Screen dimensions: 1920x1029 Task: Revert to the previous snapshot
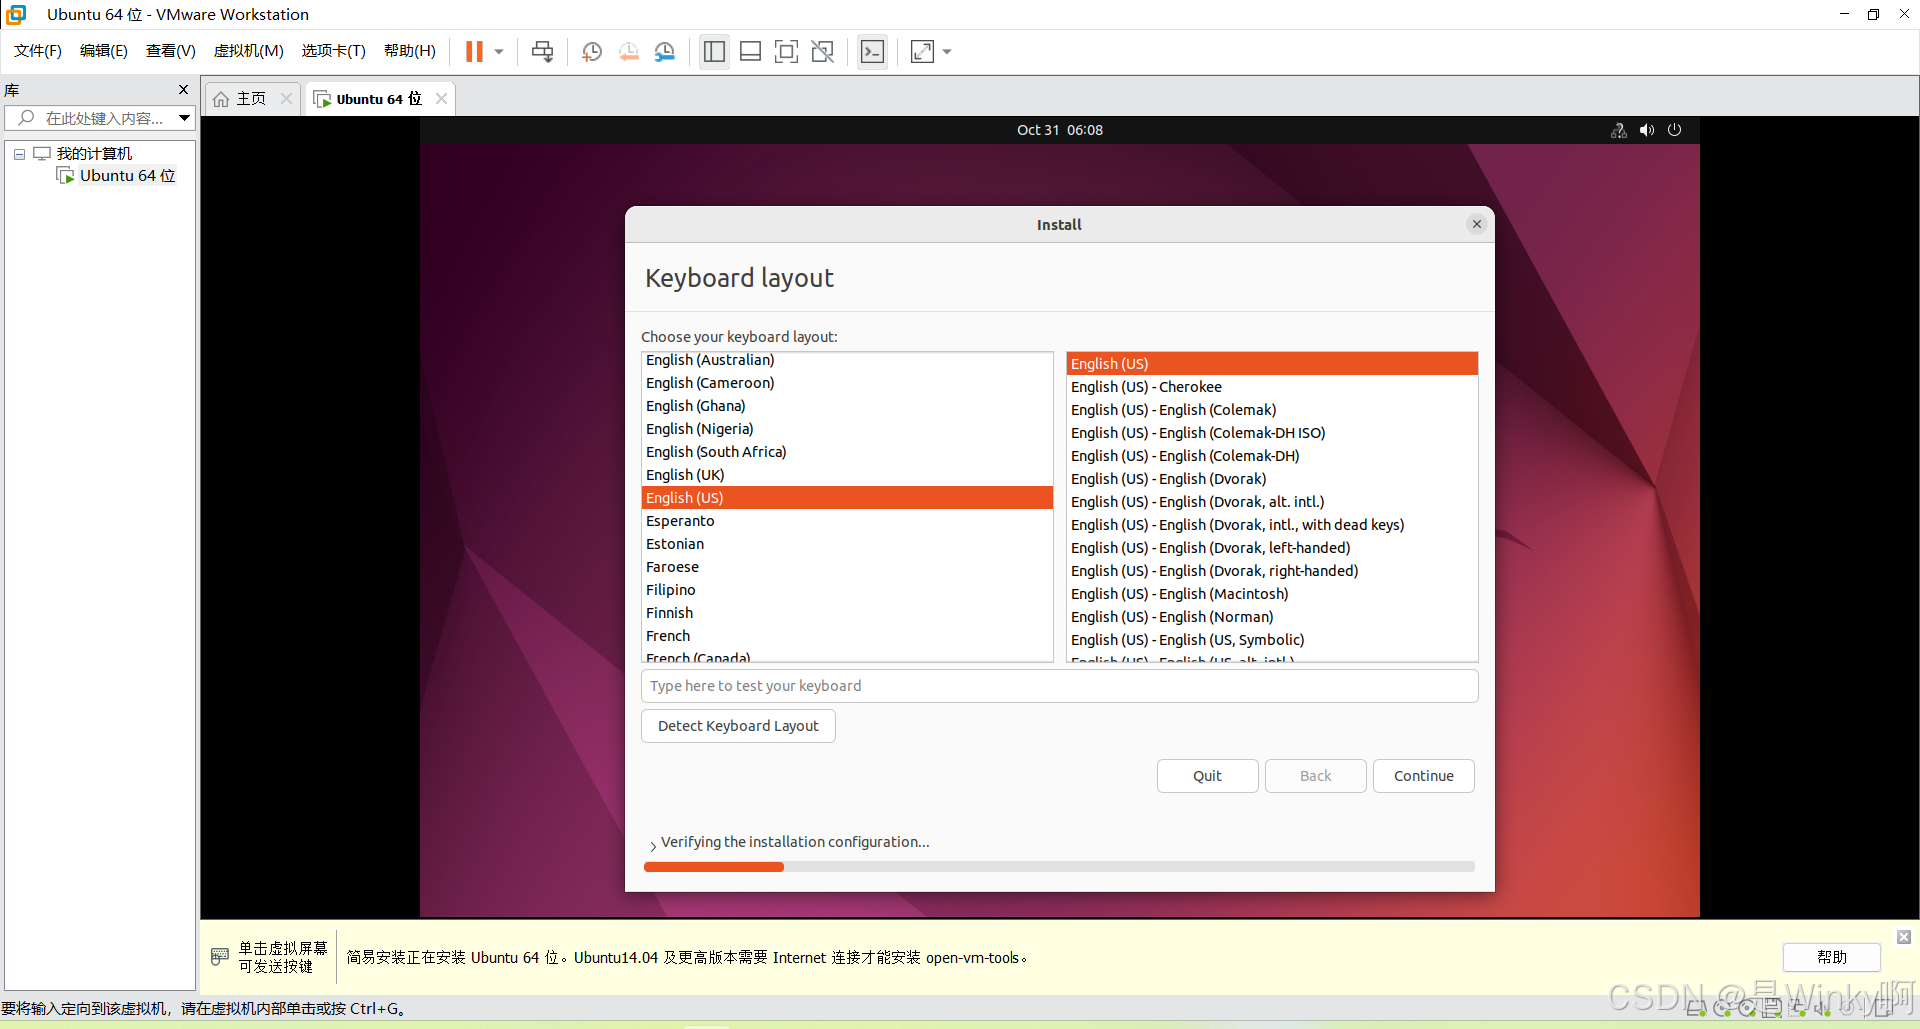(x=628, y=52)
